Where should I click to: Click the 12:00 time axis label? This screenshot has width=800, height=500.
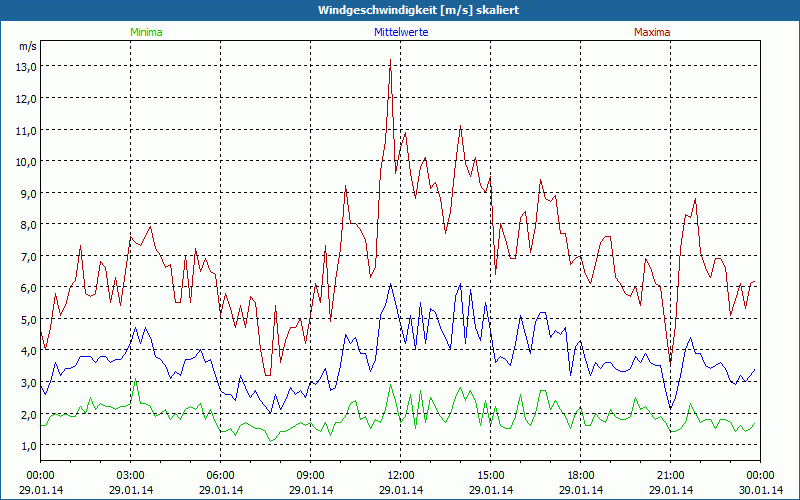[401, 475]
